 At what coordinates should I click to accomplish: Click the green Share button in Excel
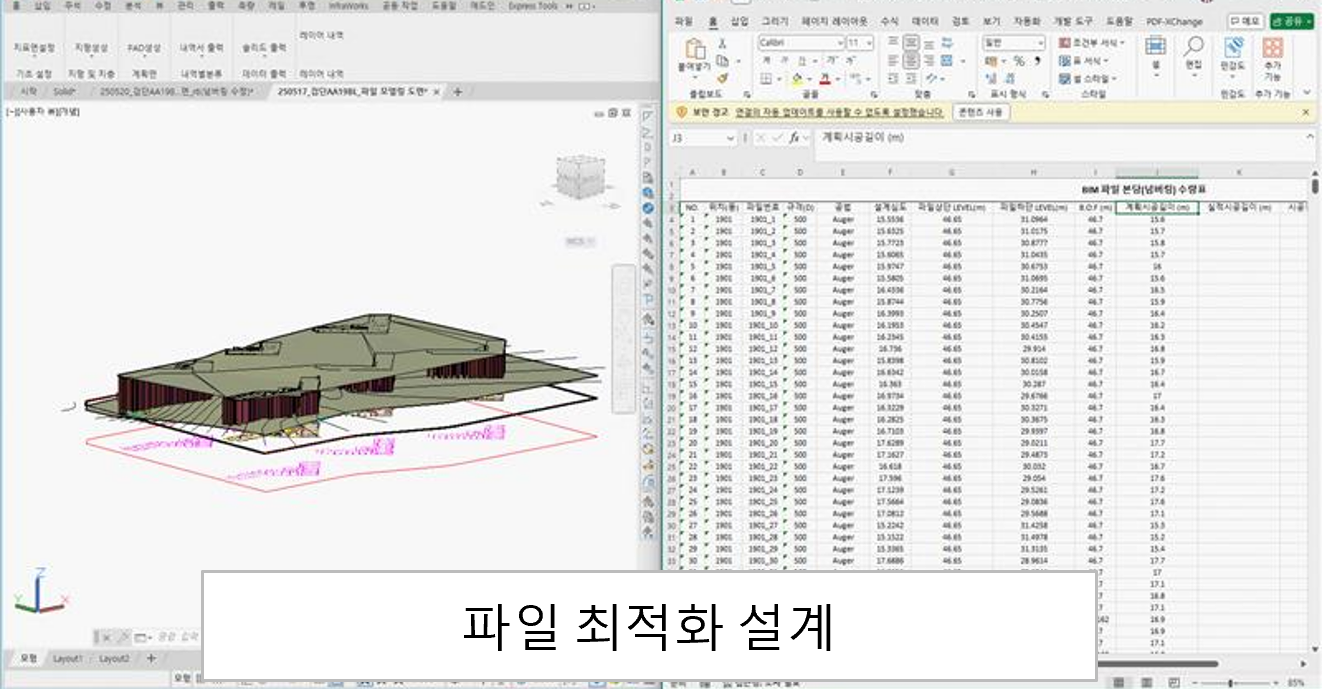[x=1292, y=21]
